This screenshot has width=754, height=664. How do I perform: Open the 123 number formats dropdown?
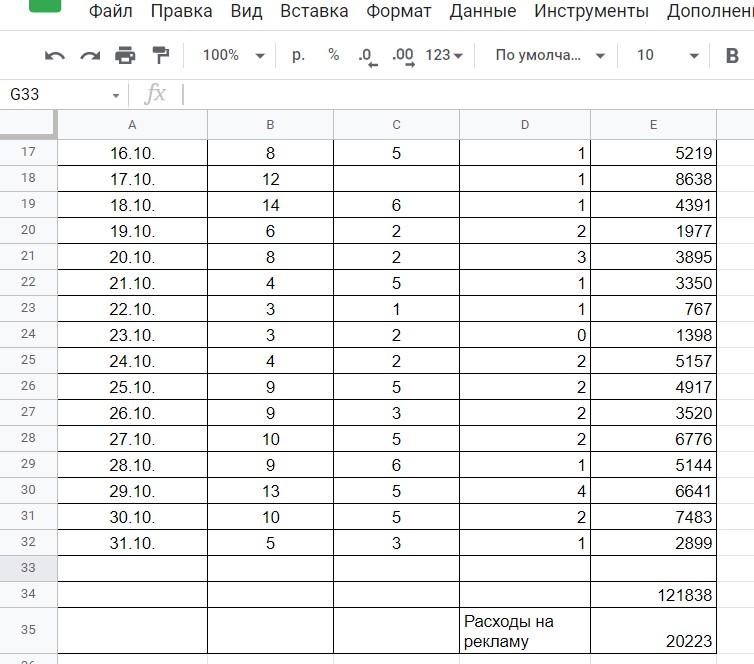coord(444,55)
